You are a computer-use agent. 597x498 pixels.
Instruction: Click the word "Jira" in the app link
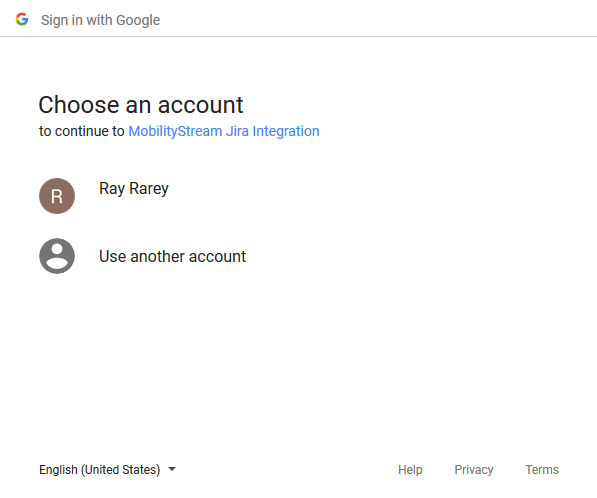point(237,131)
